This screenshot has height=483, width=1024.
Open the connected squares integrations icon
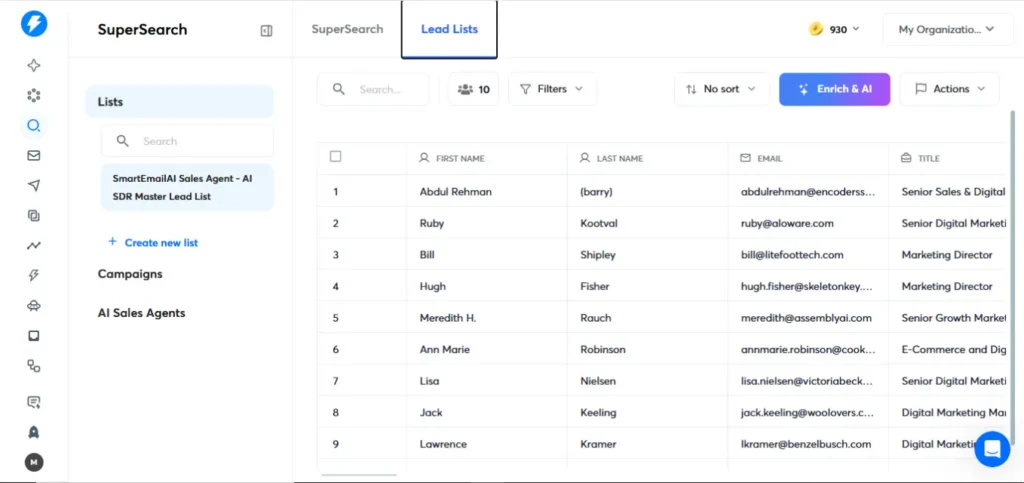34,366
